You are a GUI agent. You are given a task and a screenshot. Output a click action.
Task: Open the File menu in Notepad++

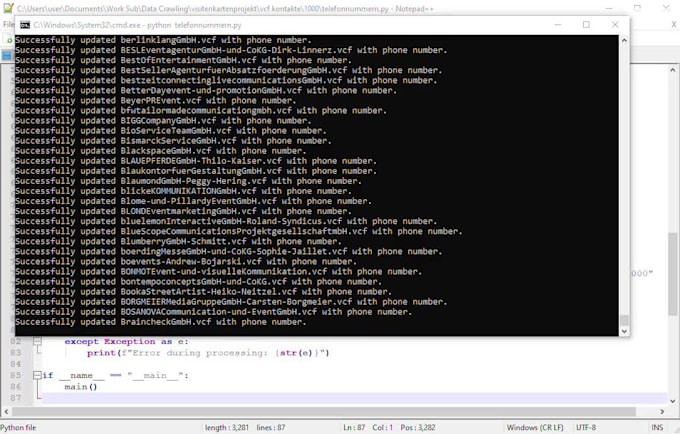pyautogui.click(x=8, y=24)
